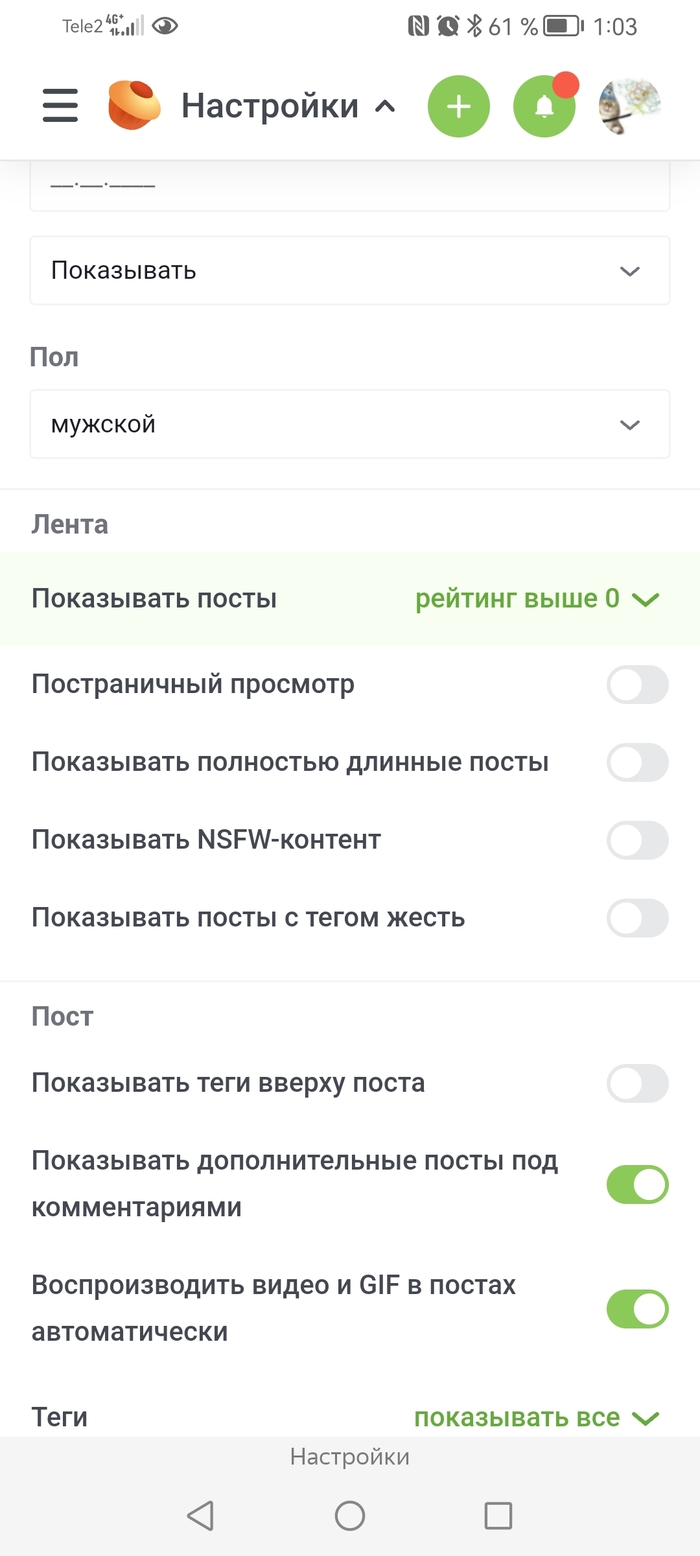
Task: Select the Лента section heading
Action: 70,523
